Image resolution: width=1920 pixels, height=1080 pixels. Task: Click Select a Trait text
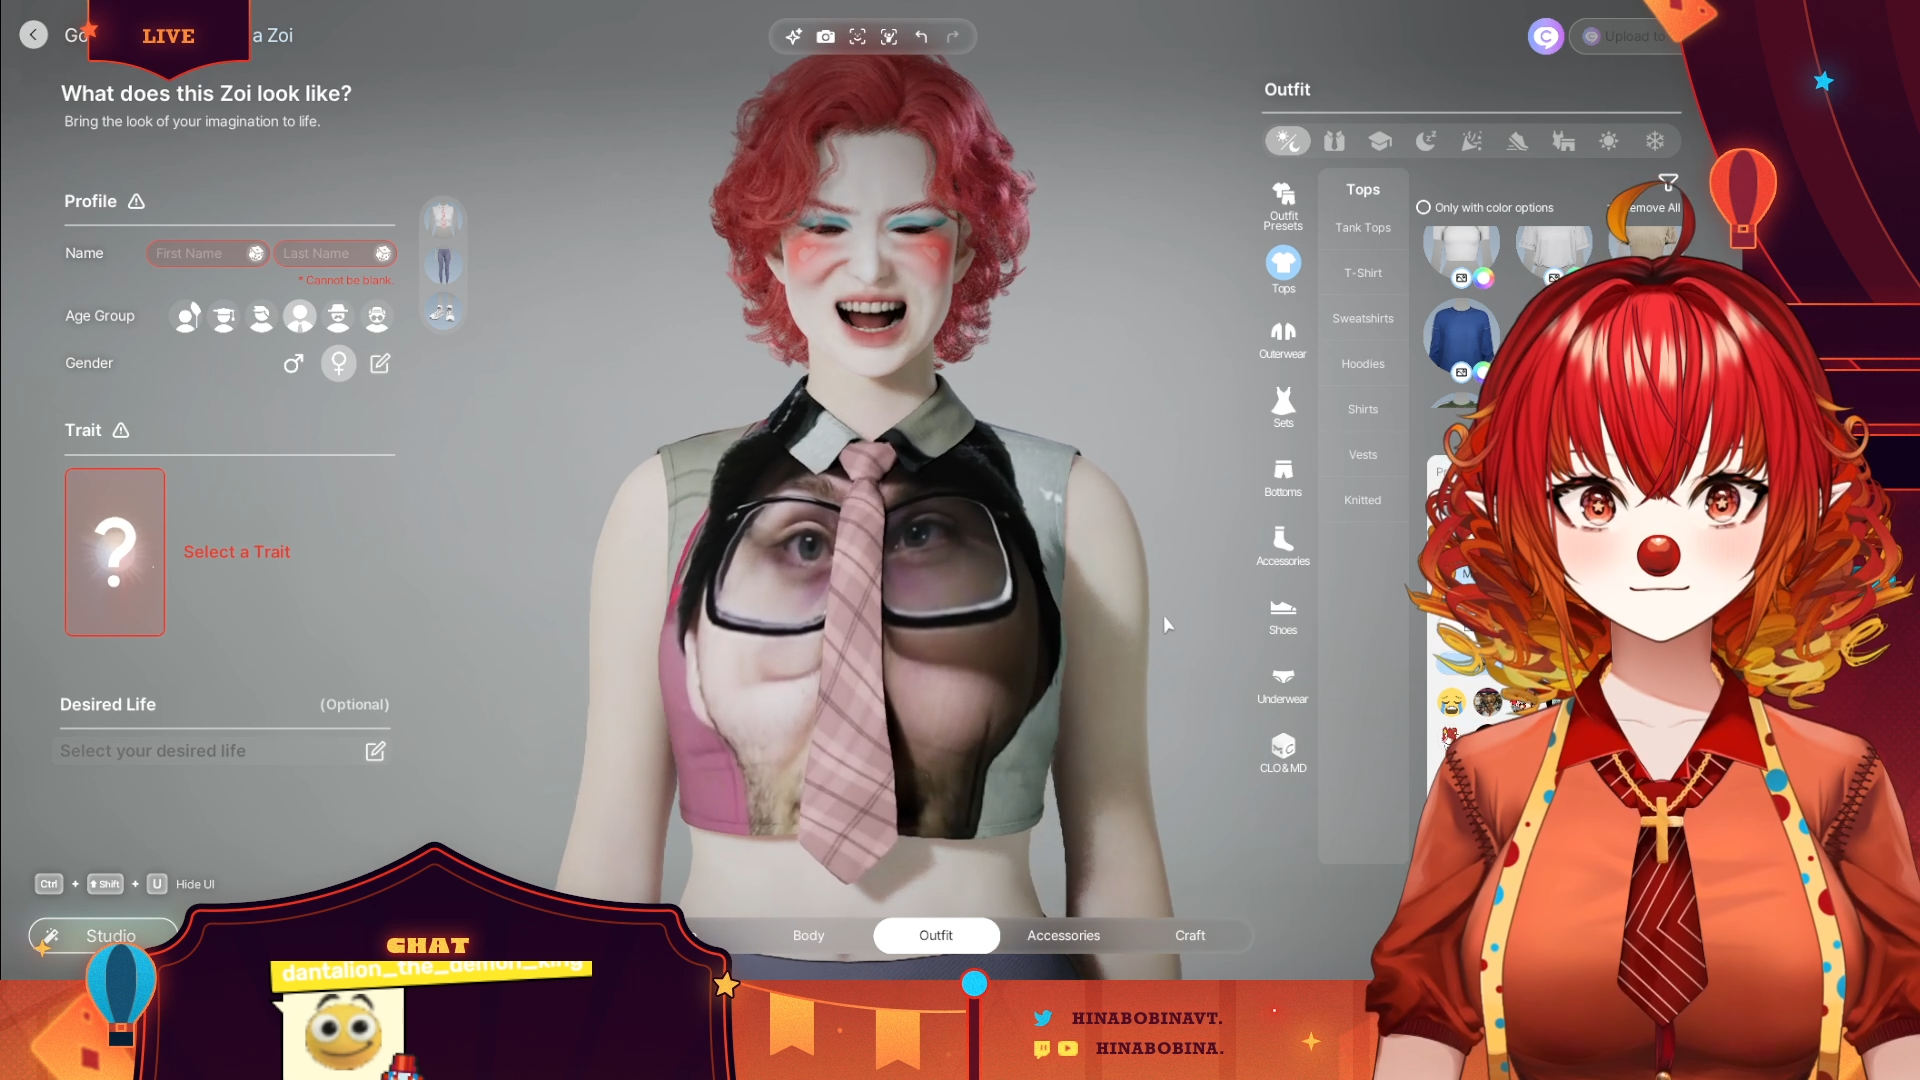(237, 552)
